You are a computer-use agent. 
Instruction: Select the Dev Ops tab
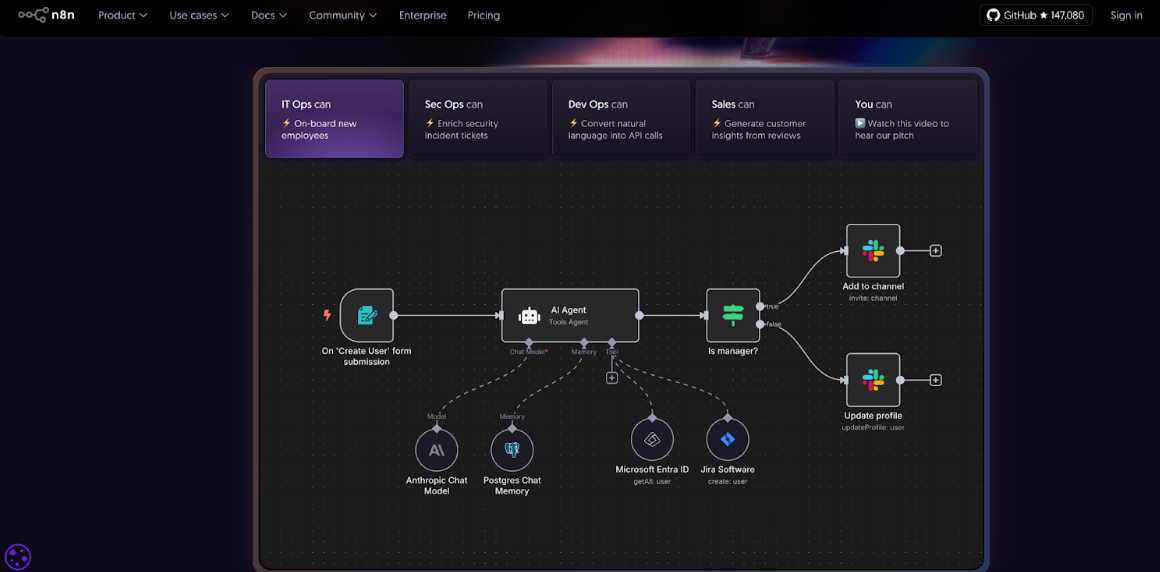pyautogui.click(x=621, y=119)
